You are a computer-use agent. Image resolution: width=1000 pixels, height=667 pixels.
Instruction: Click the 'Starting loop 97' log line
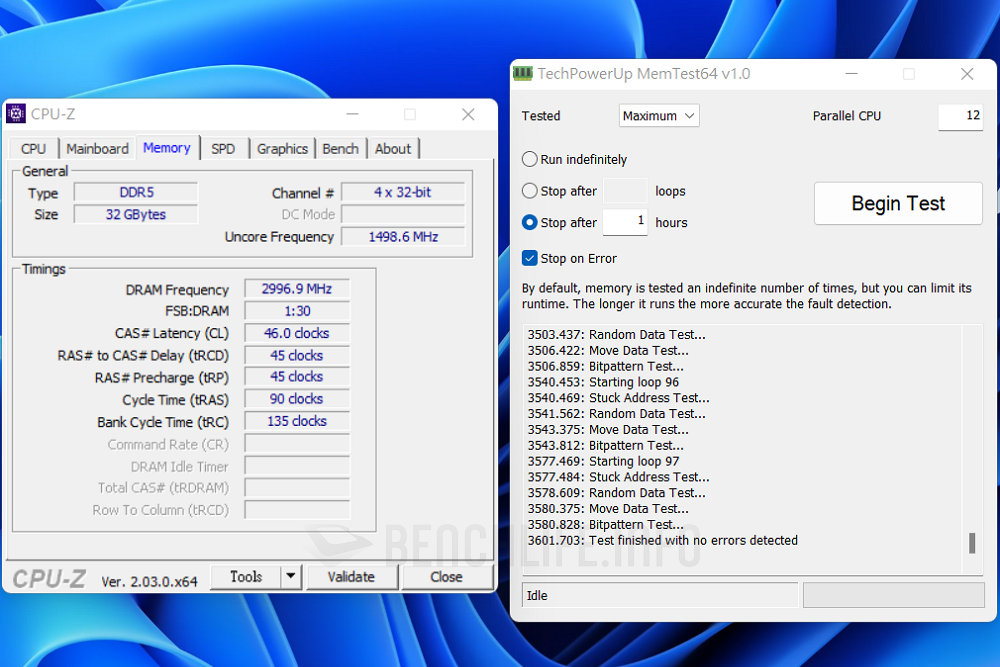(x=603, y=462)
